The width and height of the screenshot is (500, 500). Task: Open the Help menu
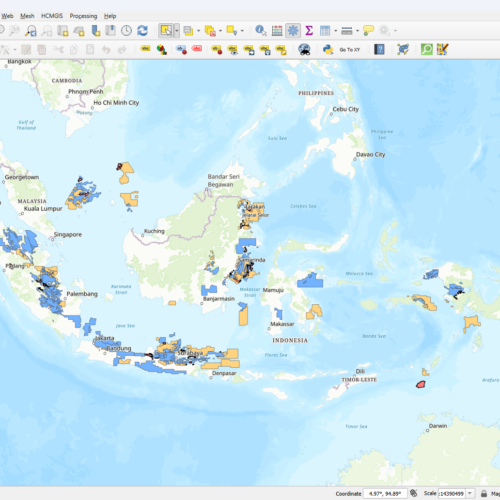point(110,16)
